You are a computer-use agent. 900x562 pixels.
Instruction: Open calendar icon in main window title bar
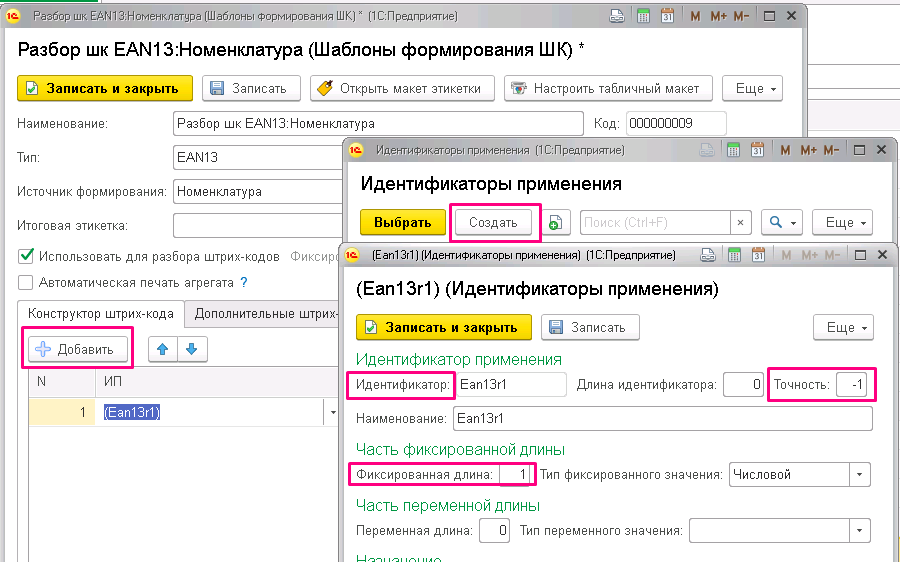coord(667,16)
